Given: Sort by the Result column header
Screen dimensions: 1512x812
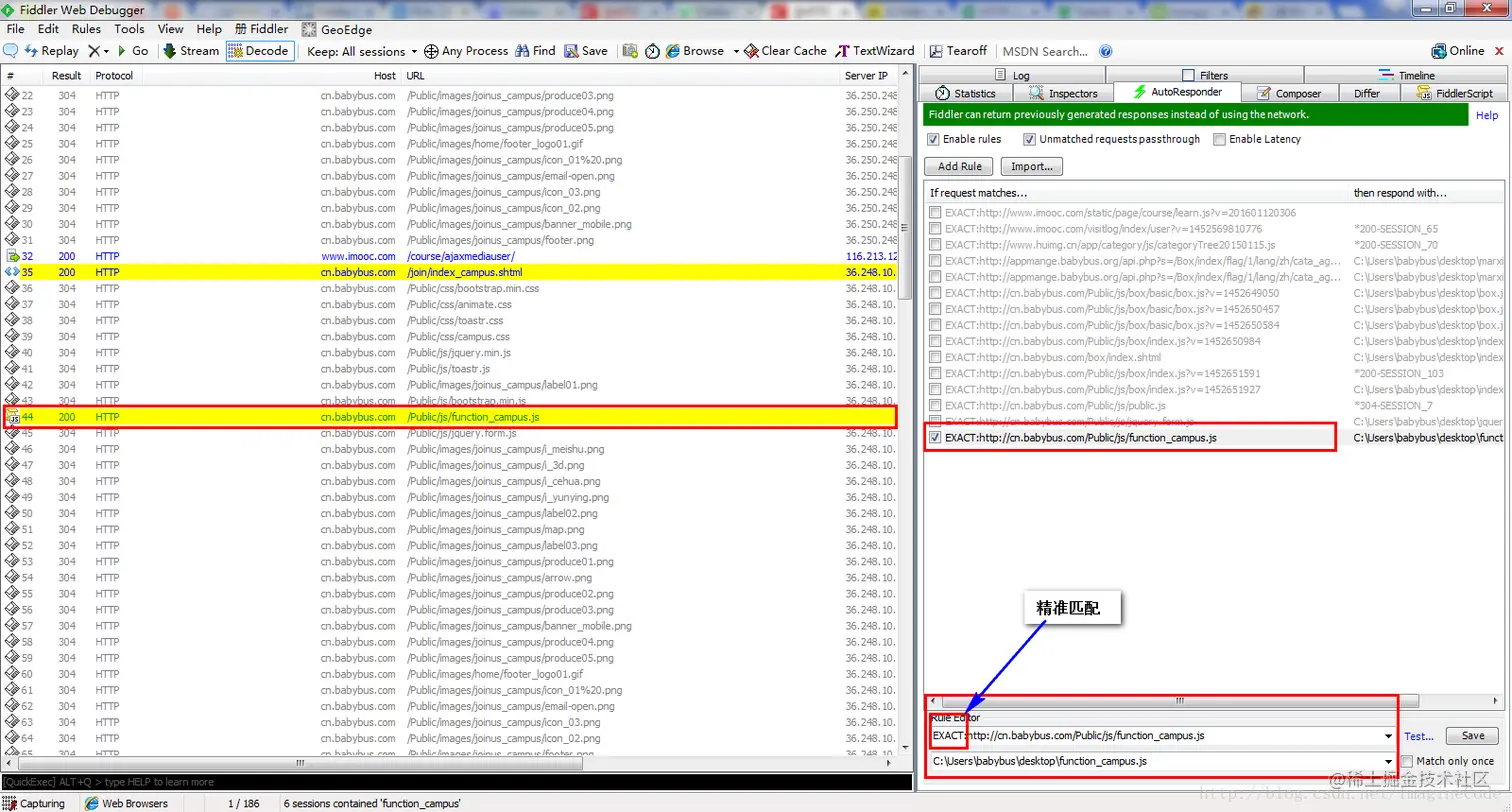Looking at the screenshot, I should tap(67, 76).
